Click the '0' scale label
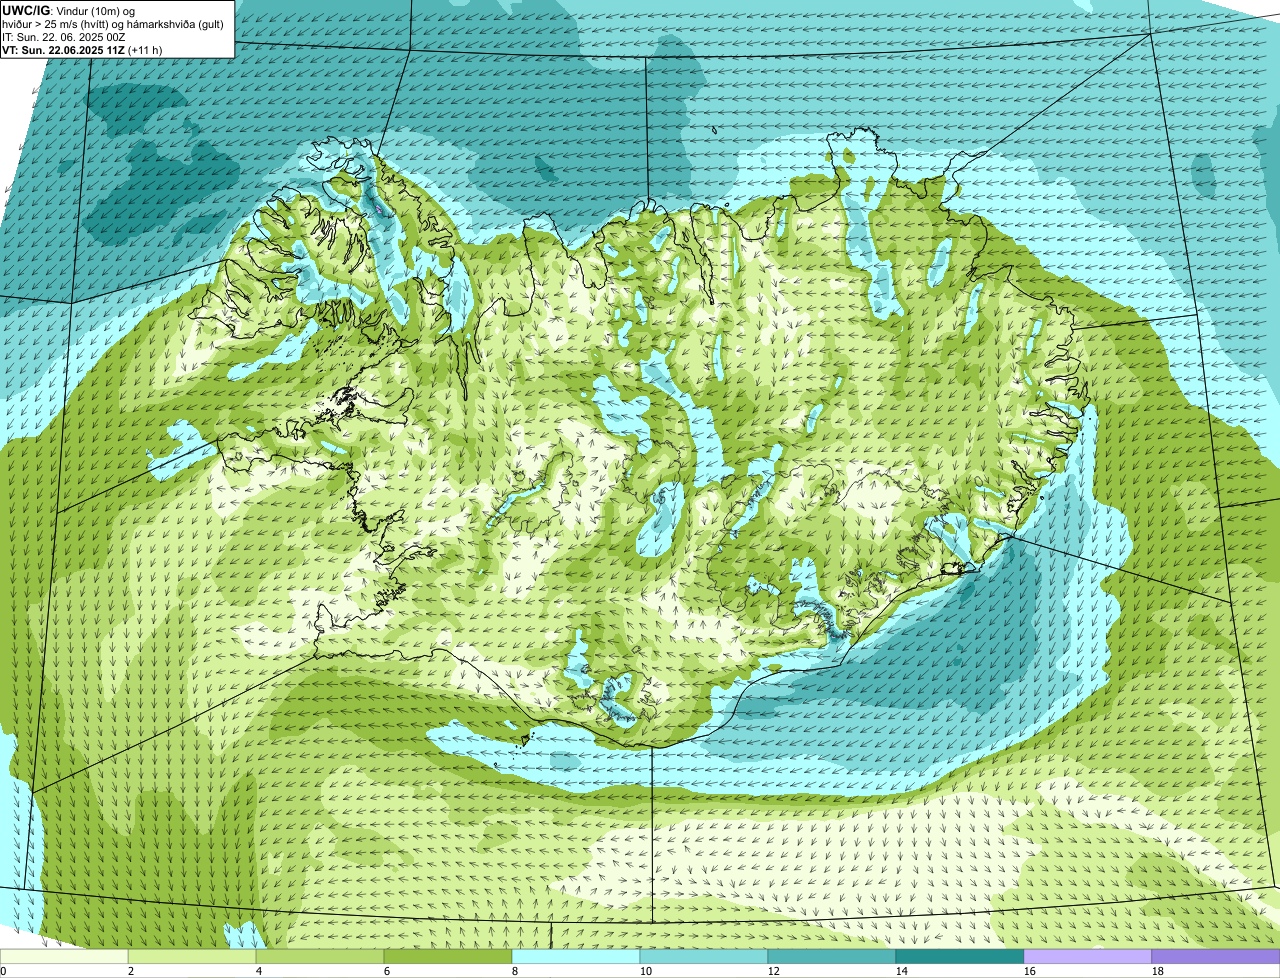Image resolution: width=1280 pixels, height=978 pixels. (x=3, y=971)
